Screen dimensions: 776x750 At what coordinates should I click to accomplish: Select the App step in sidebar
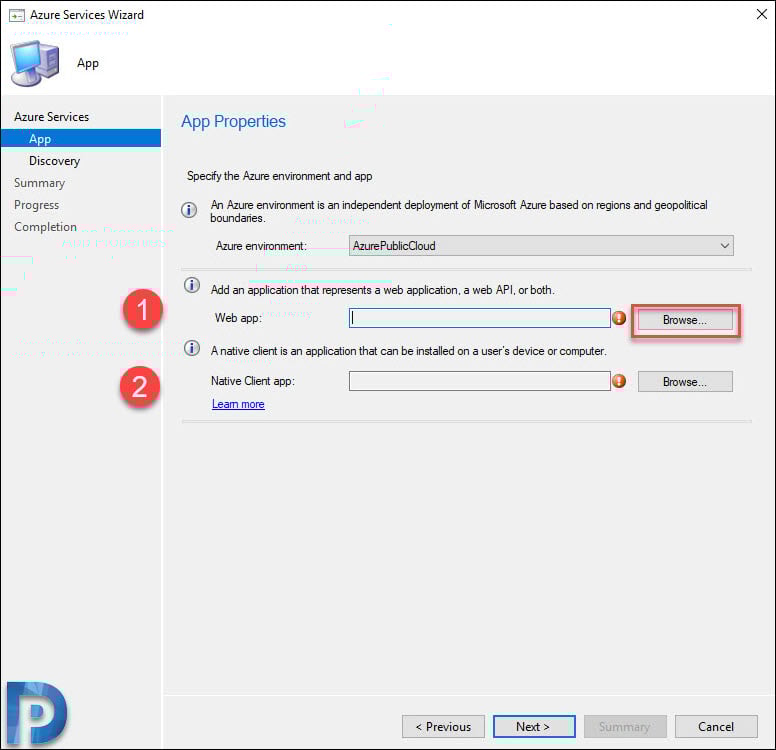pyautogui.click(x=81, y=139)
